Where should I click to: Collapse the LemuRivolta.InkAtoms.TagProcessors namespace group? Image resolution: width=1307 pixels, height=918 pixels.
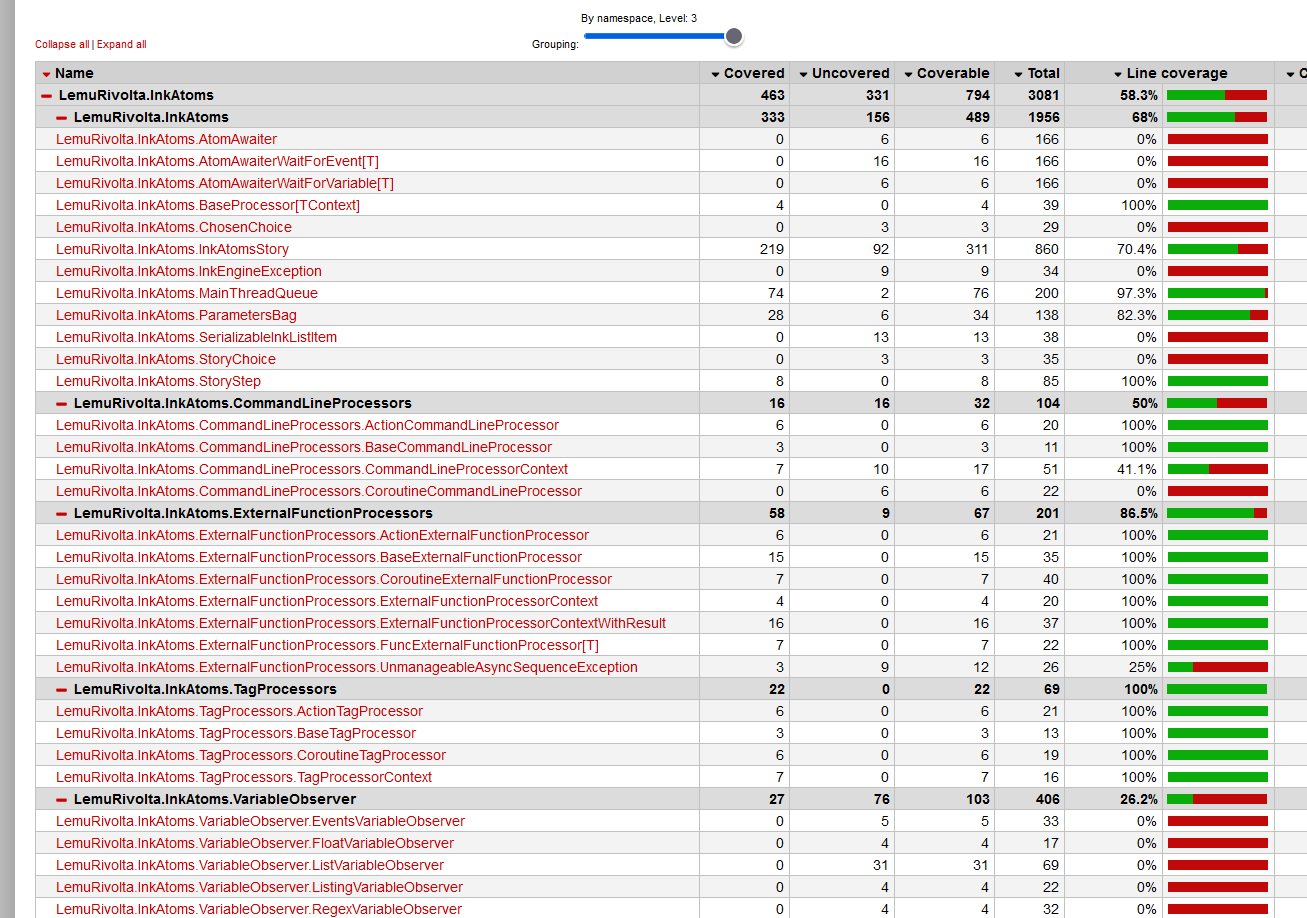tap(62, 690)
